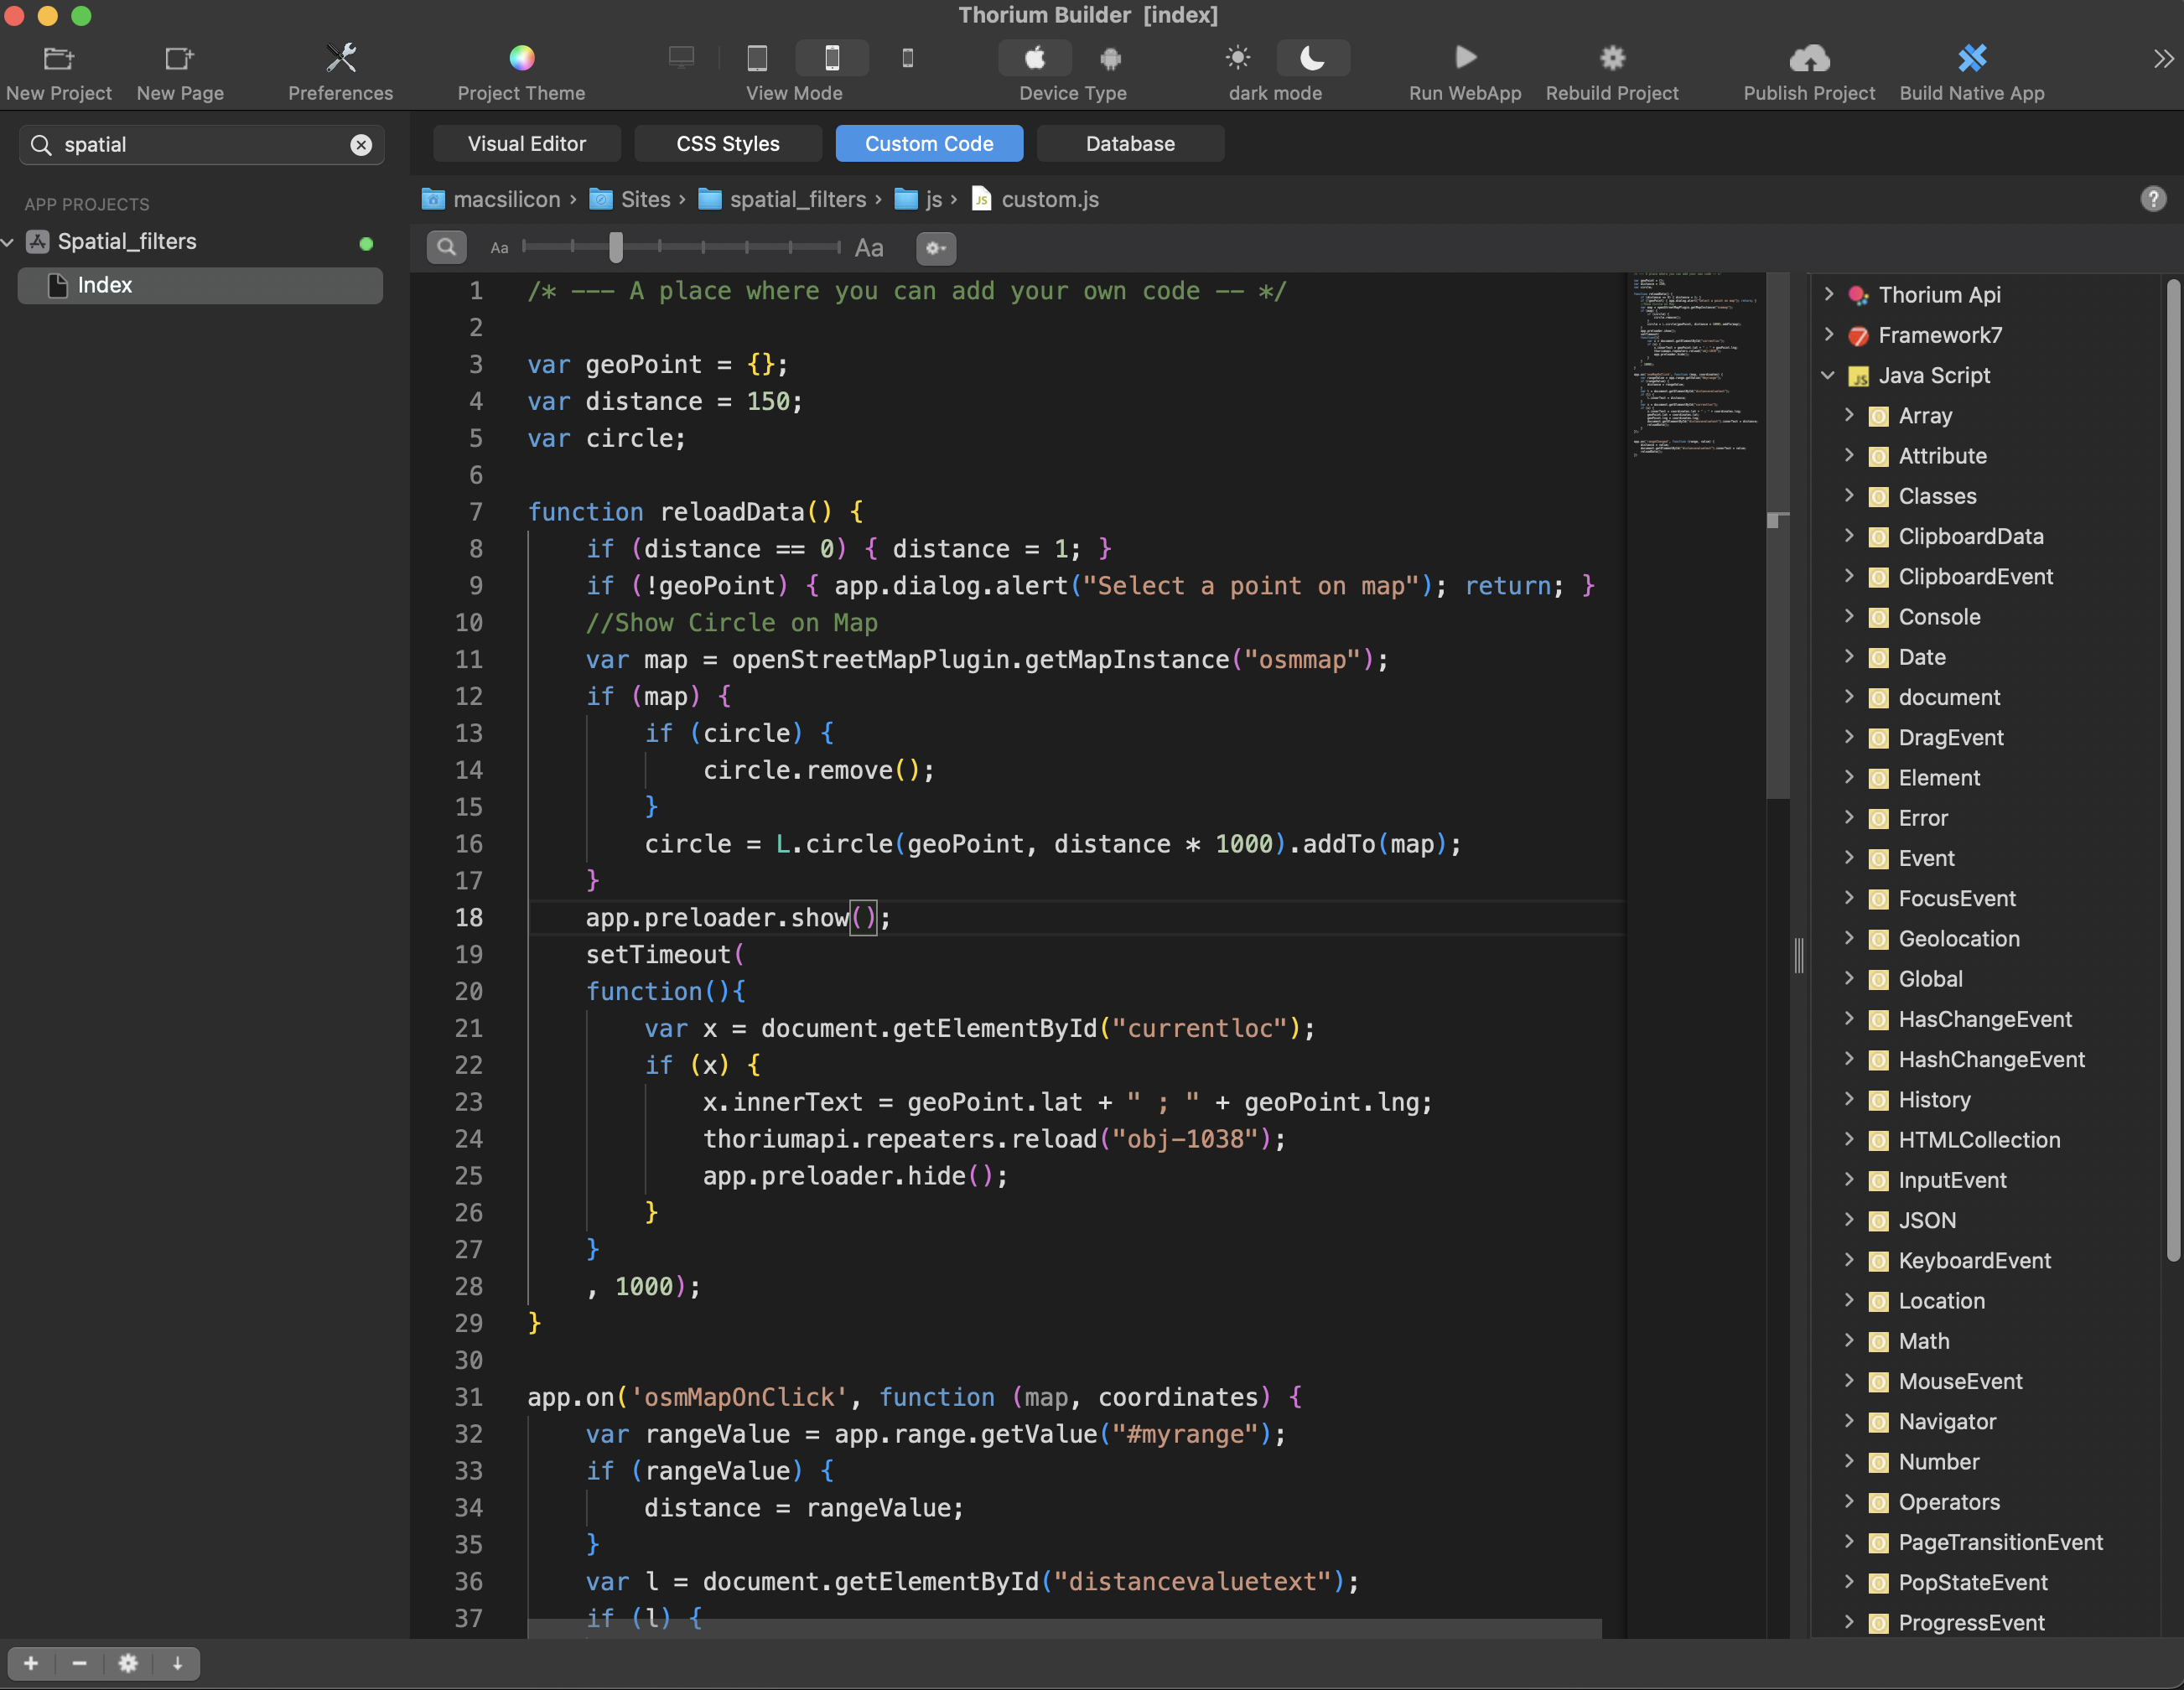Collapse the Java Script tree
The width and height of the screenshot is (2184, 1690).
[x=1829, y=375]
